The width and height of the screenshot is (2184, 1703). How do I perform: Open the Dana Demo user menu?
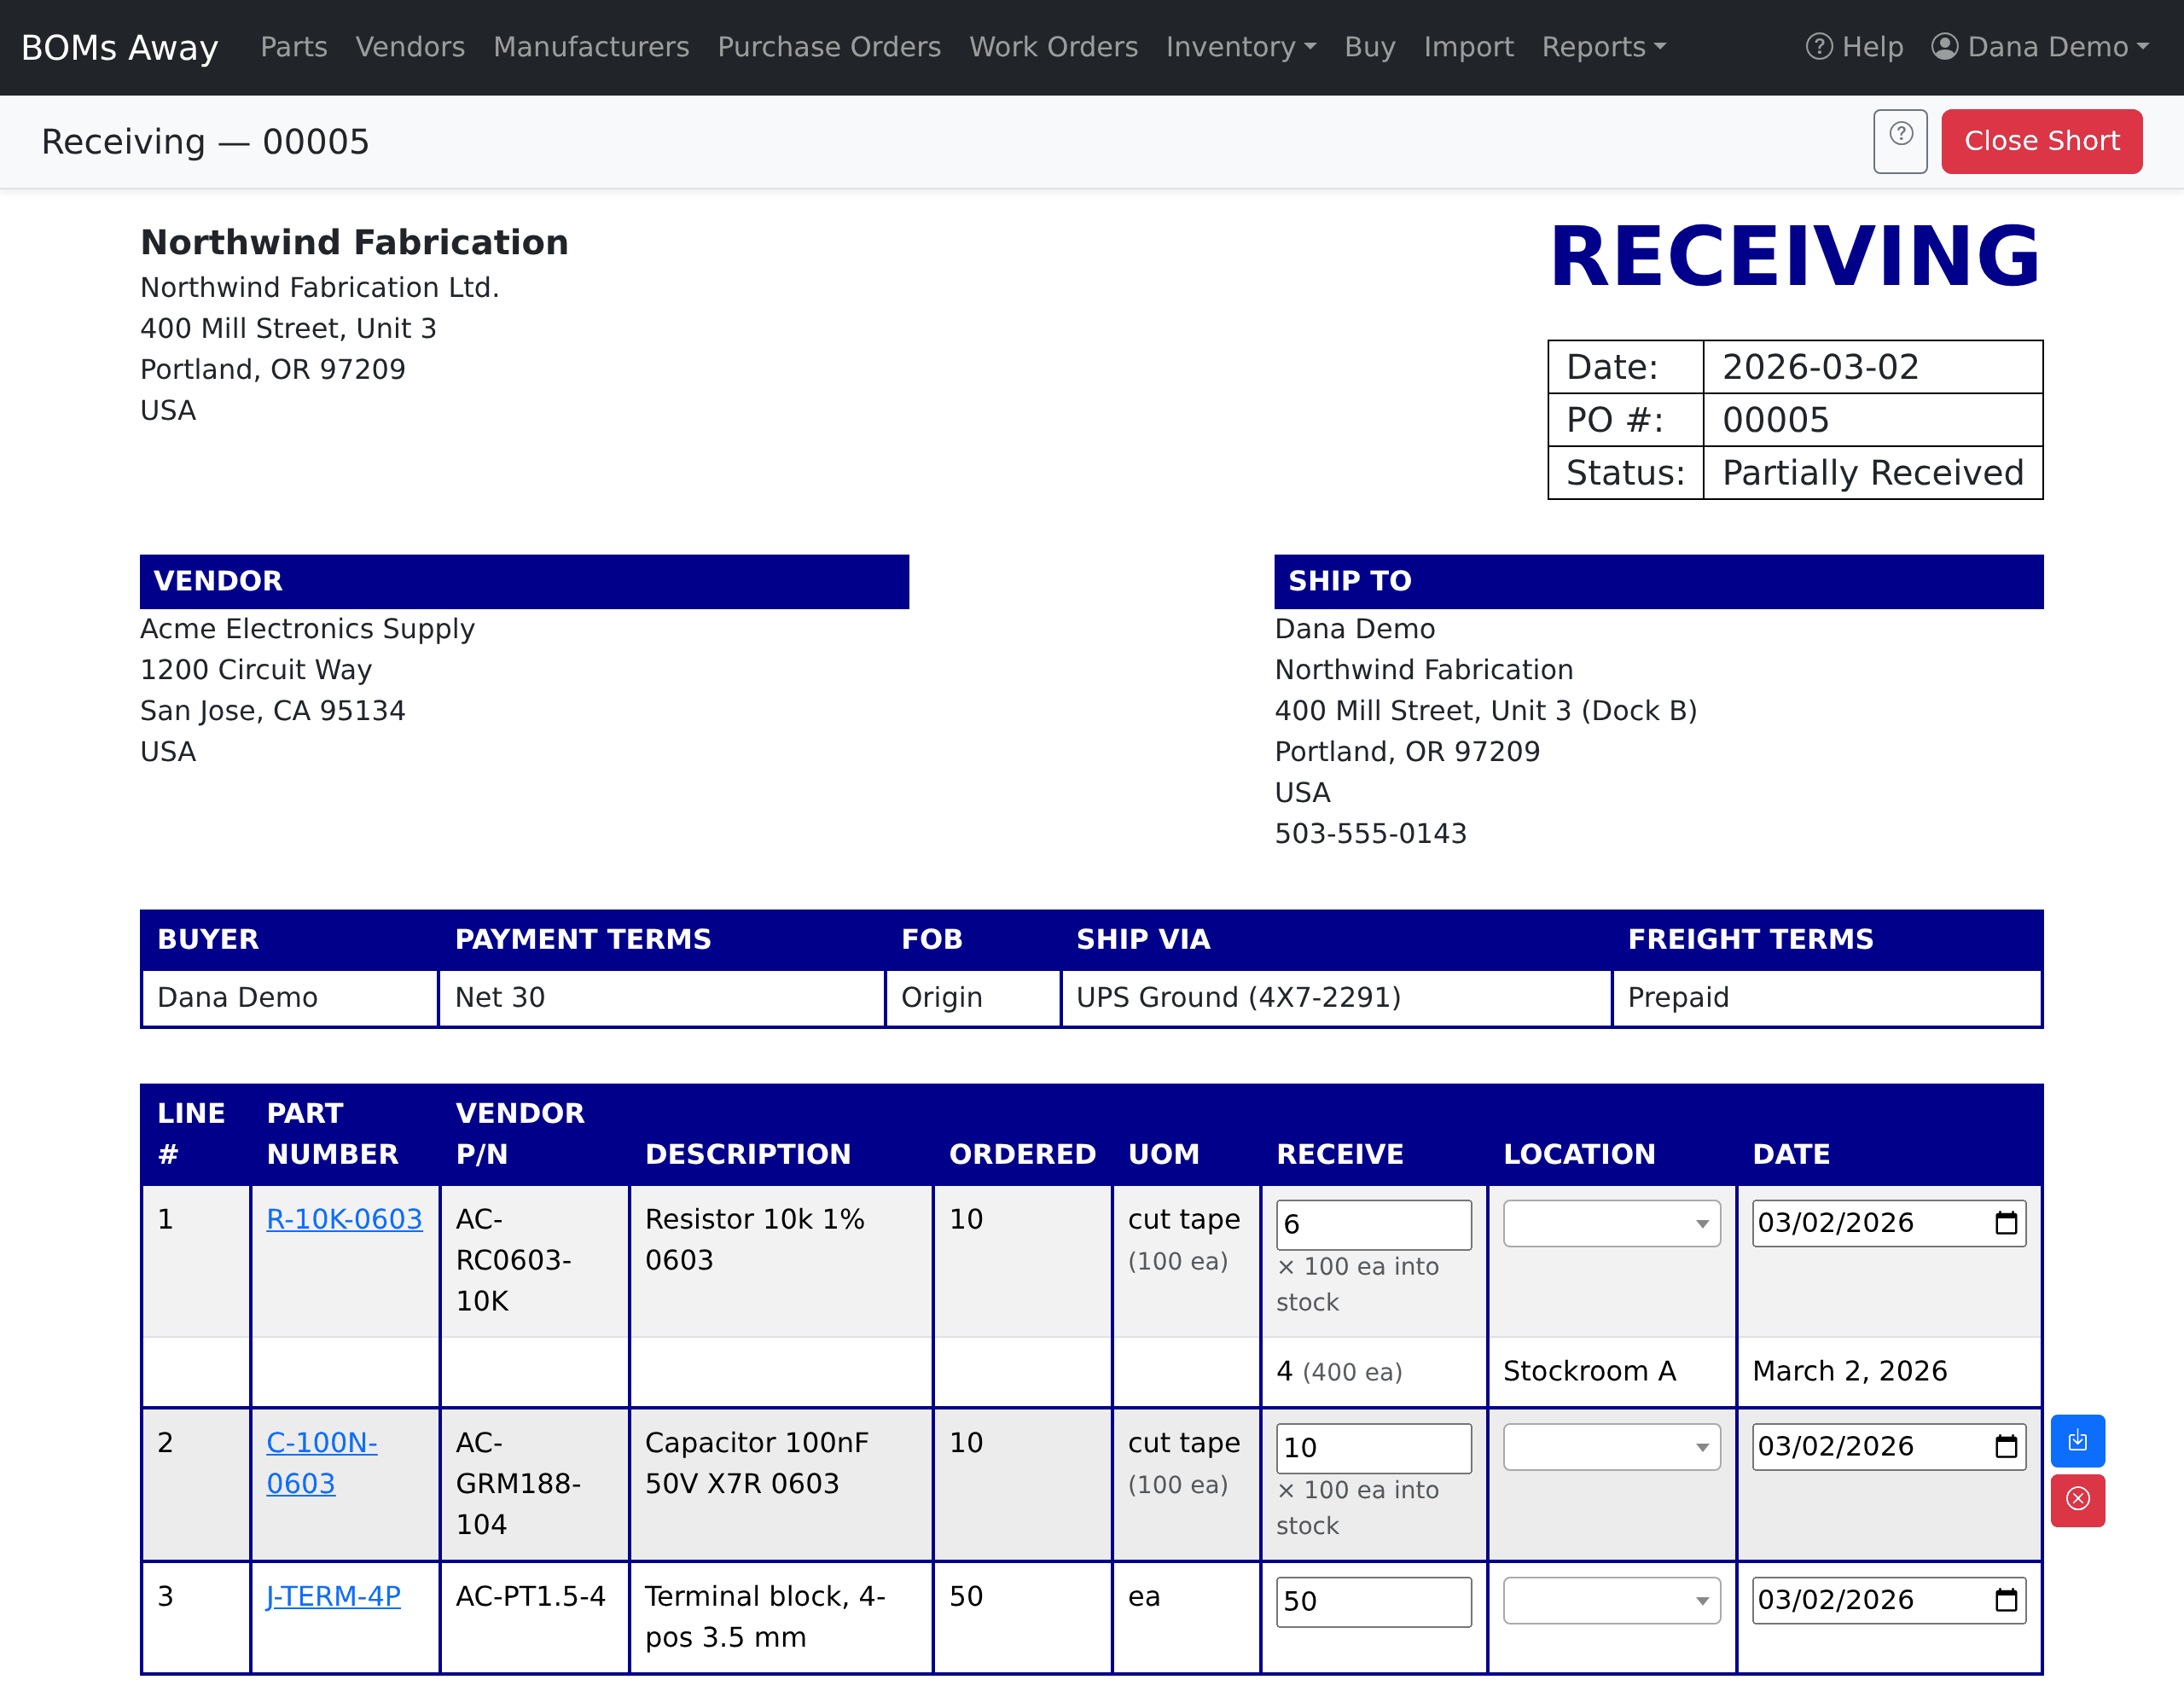click(x=2040, y=47)
